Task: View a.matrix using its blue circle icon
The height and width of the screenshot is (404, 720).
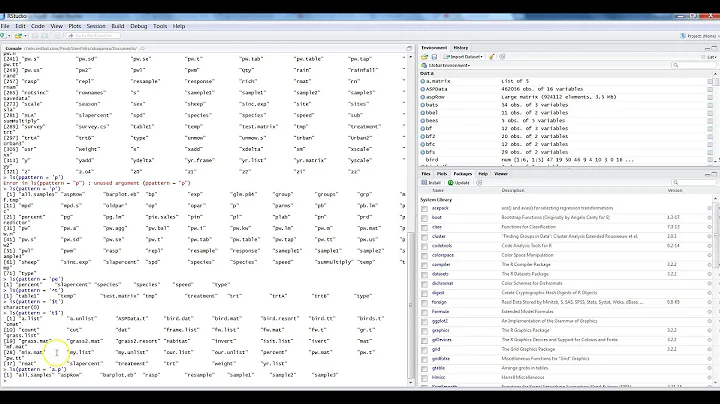Action: pos(422,81)
